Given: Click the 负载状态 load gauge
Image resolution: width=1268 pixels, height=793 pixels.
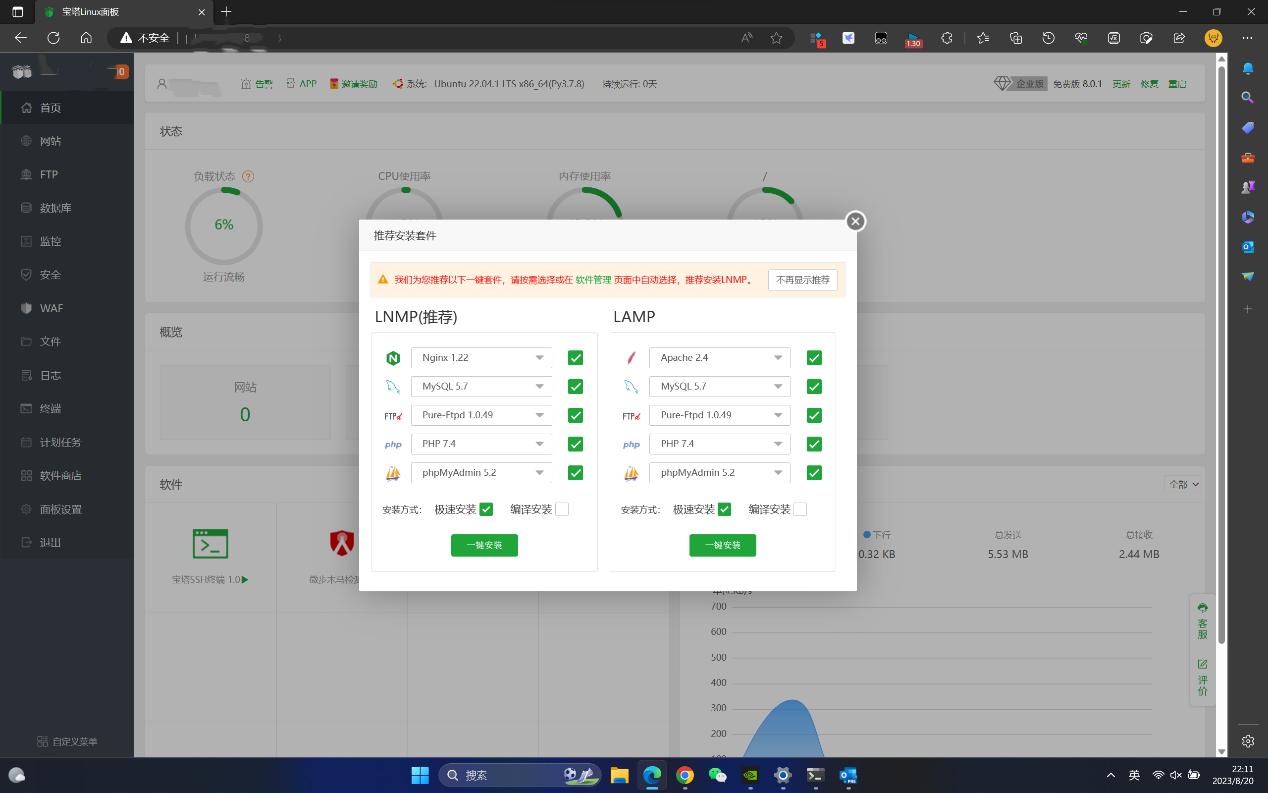Looking at the screenshot, I should pos(223,225).
